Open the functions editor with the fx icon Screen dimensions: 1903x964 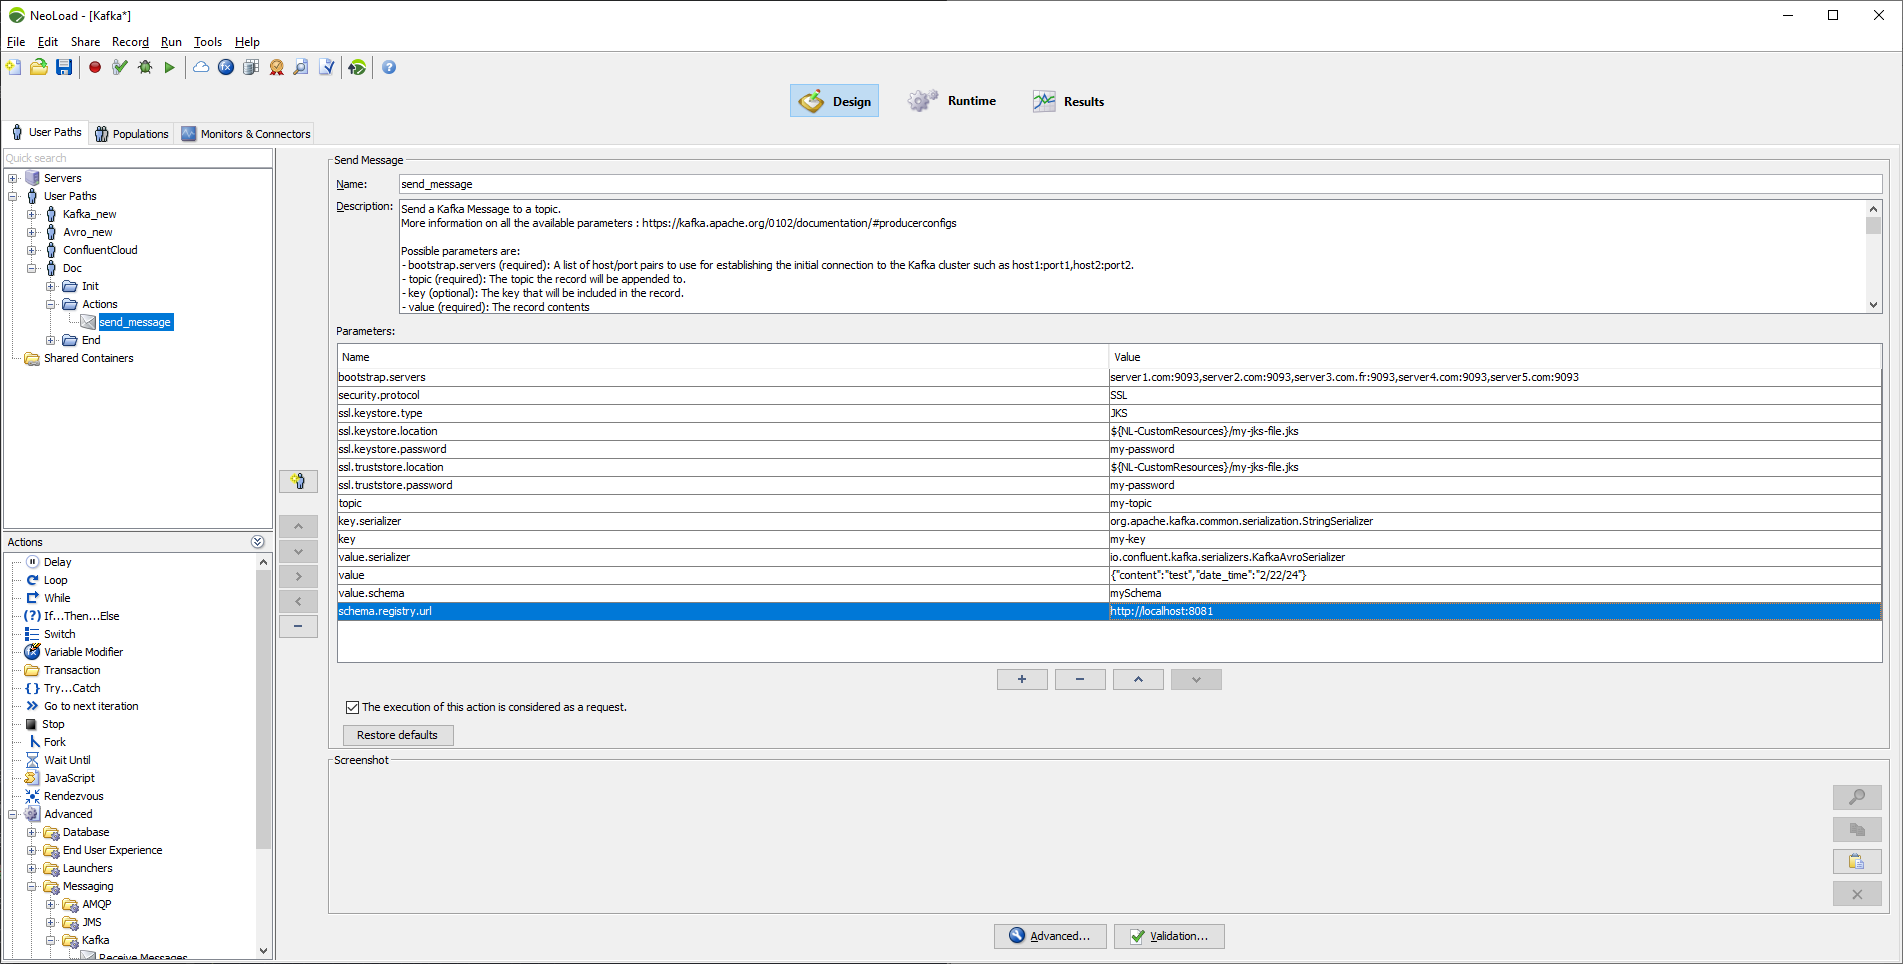(x=225, y=67)
